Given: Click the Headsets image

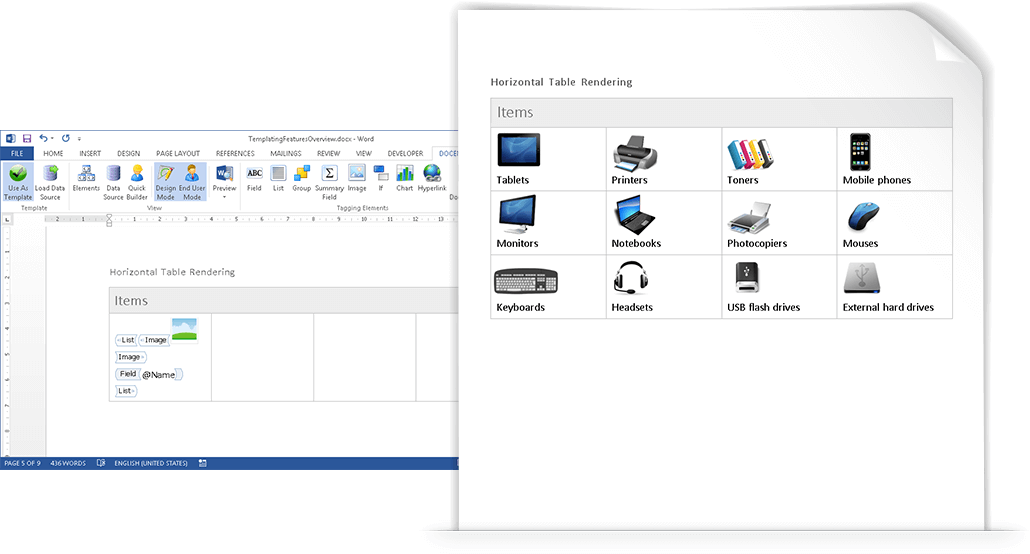Looking at the screenshot, I should 631,277.
